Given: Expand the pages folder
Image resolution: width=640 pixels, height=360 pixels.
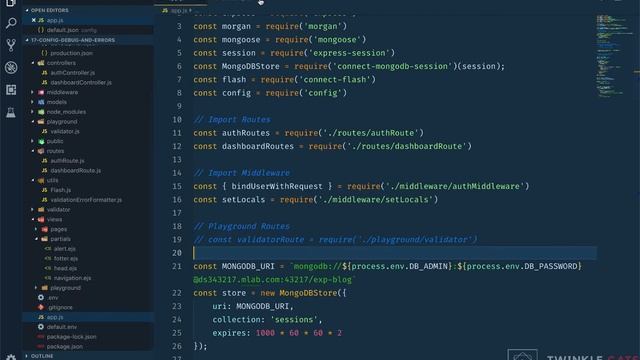Looking at the screenshot, I should (x=36, y=229).
